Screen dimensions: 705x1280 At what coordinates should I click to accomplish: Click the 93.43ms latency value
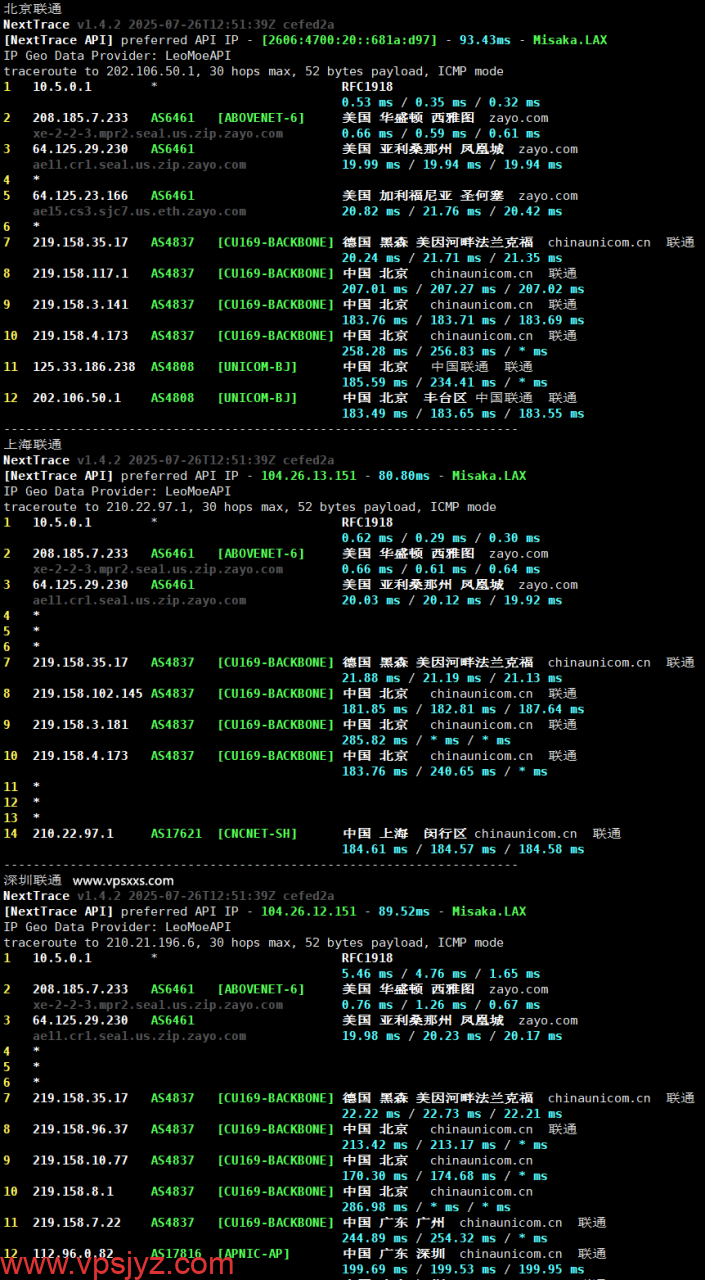coord(485,41)
